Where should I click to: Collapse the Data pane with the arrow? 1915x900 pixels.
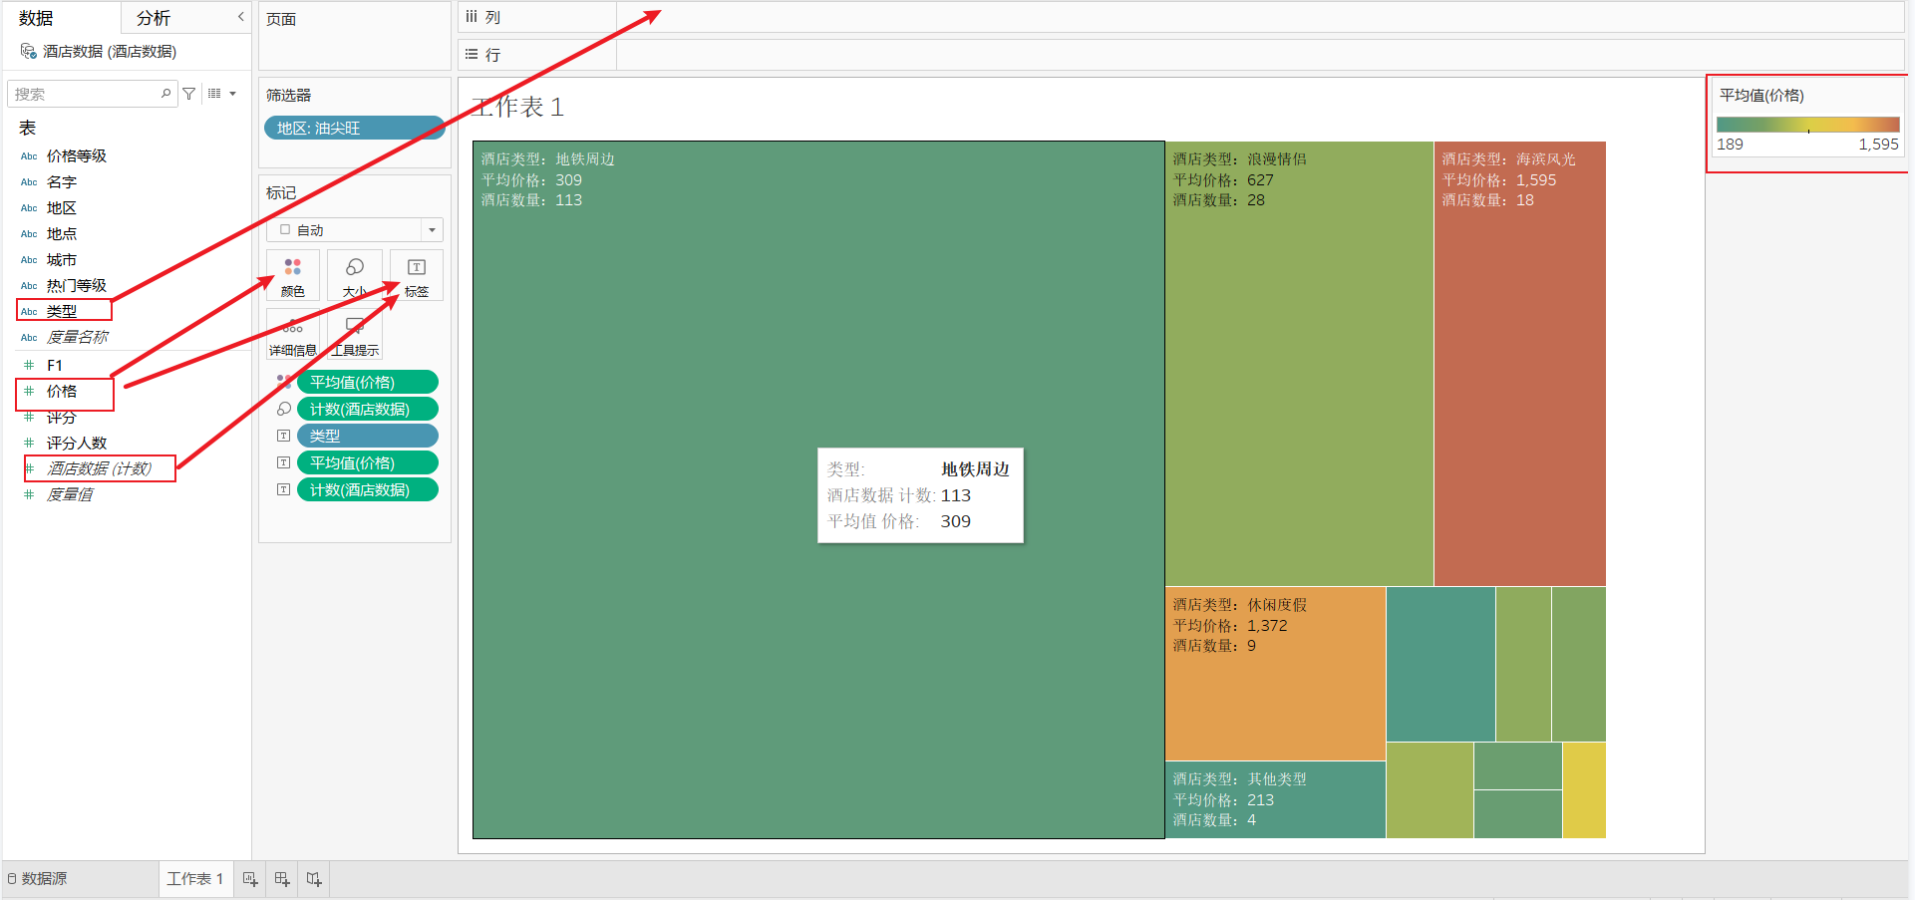pyautogui.click(x=240, y=17)
